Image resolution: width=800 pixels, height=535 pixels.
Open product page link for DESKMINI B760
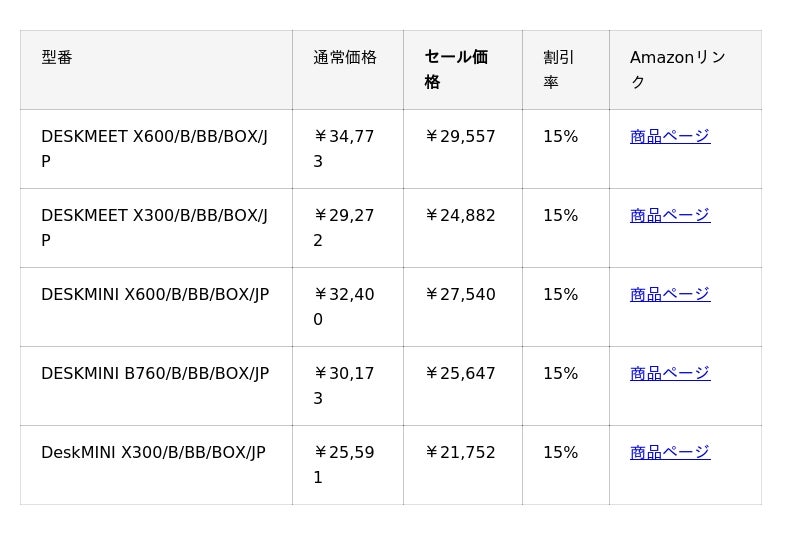point(669,373)
